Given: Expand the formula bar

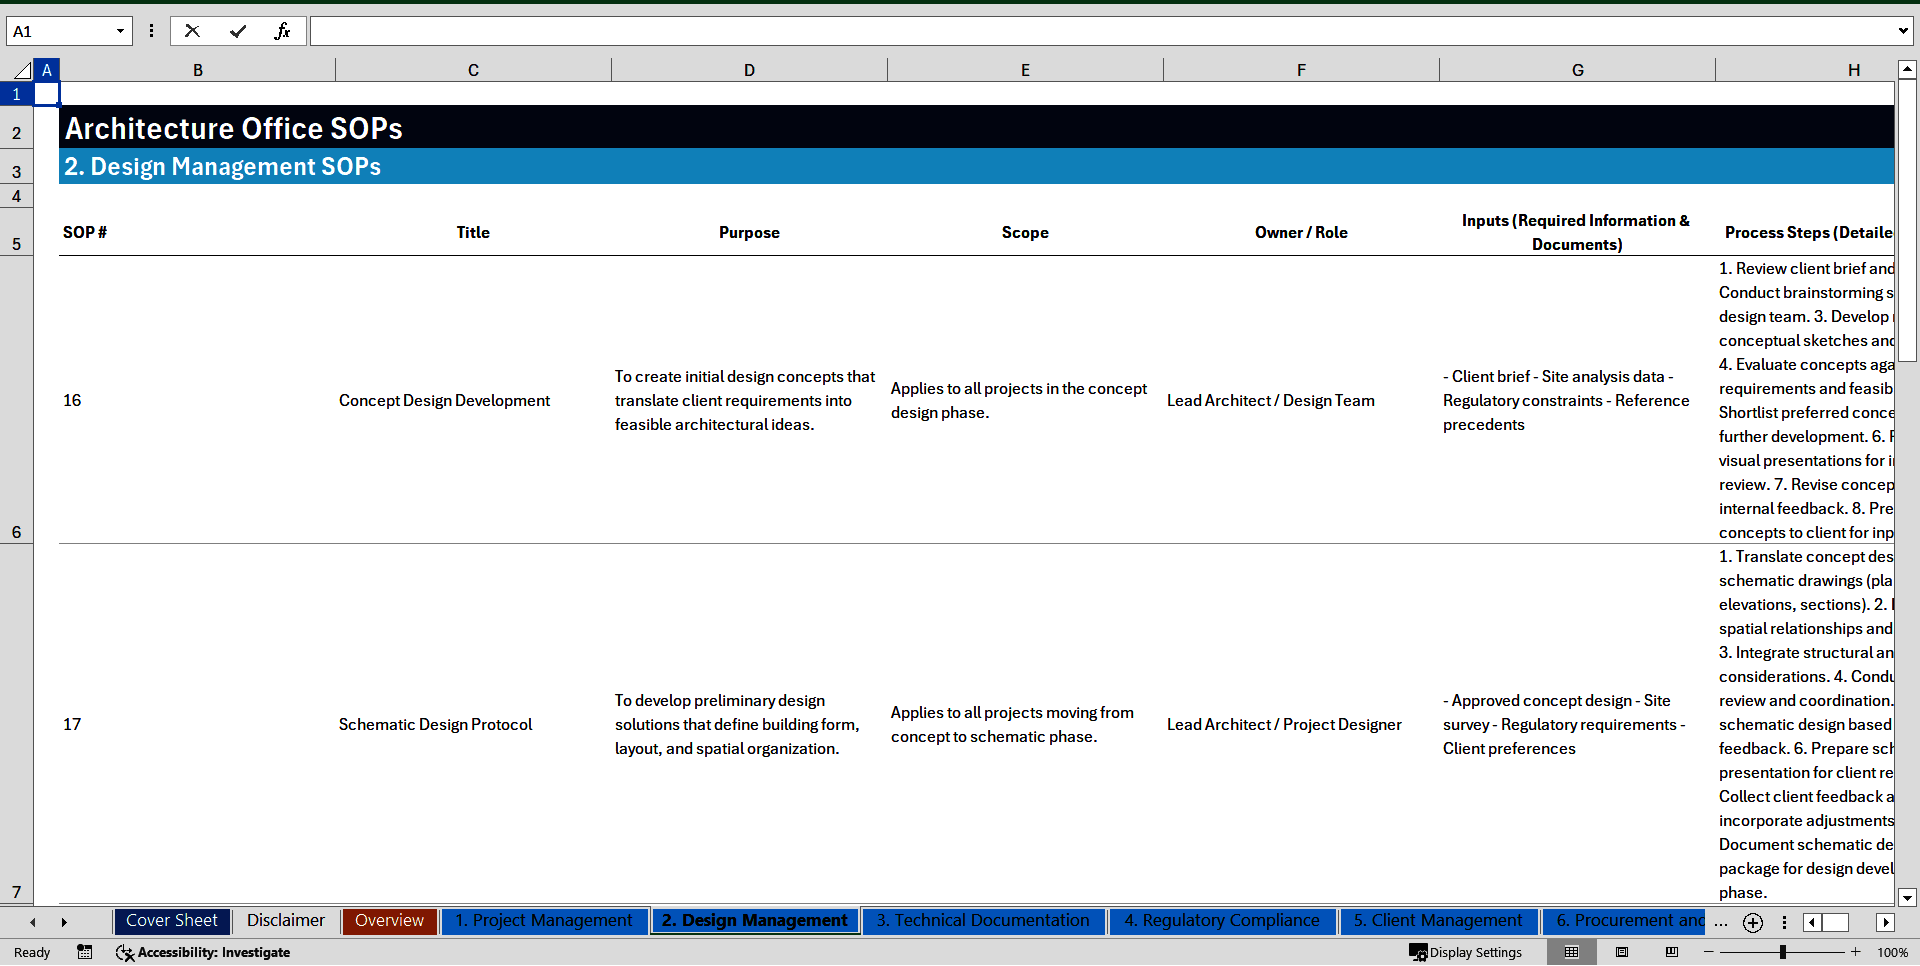Looking at the screenshot, I should point(1902,31).
